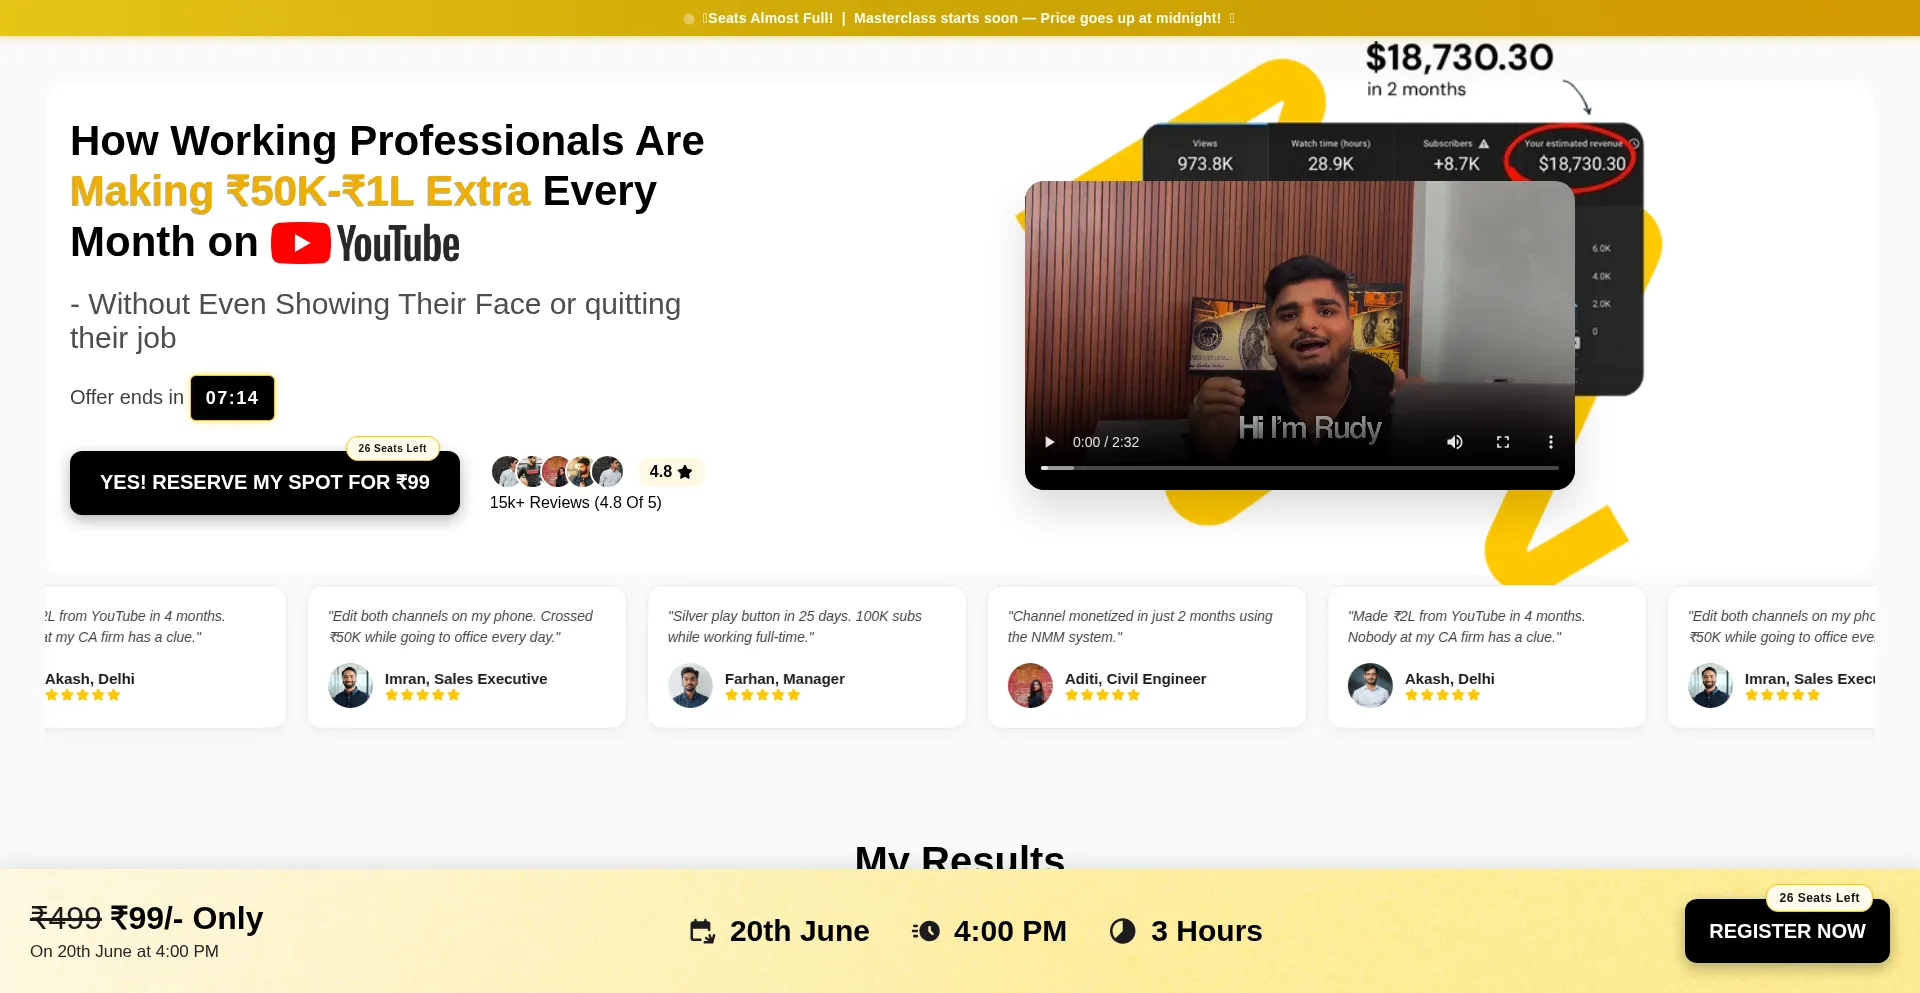Click the "Offer ends in" label

(127, 398)
